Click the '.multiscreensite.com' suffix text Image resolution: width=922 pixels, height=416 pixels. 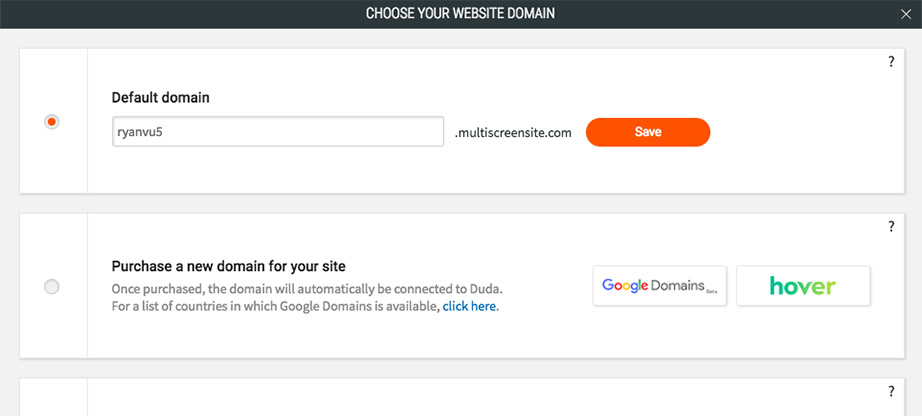(513, 132)
